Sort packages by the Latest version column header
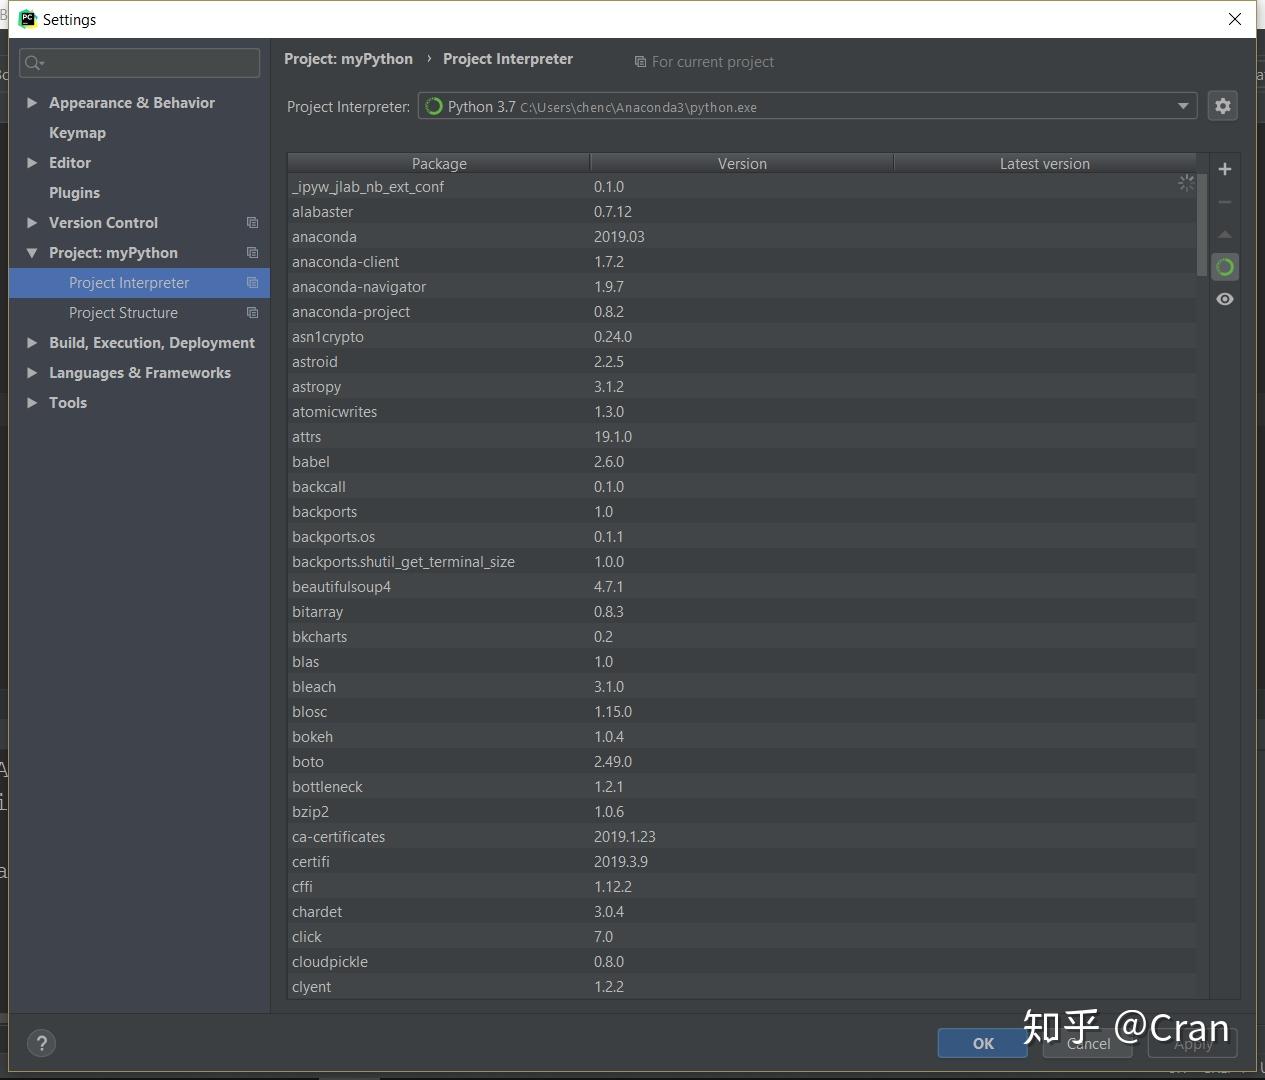Screen dimensions: 1265x1080 coord(1044,163)
